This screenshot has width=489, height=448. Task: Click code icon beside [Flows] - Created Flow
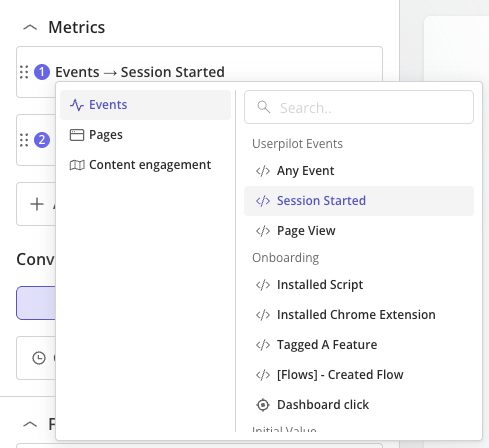click(x=263, y=375)
